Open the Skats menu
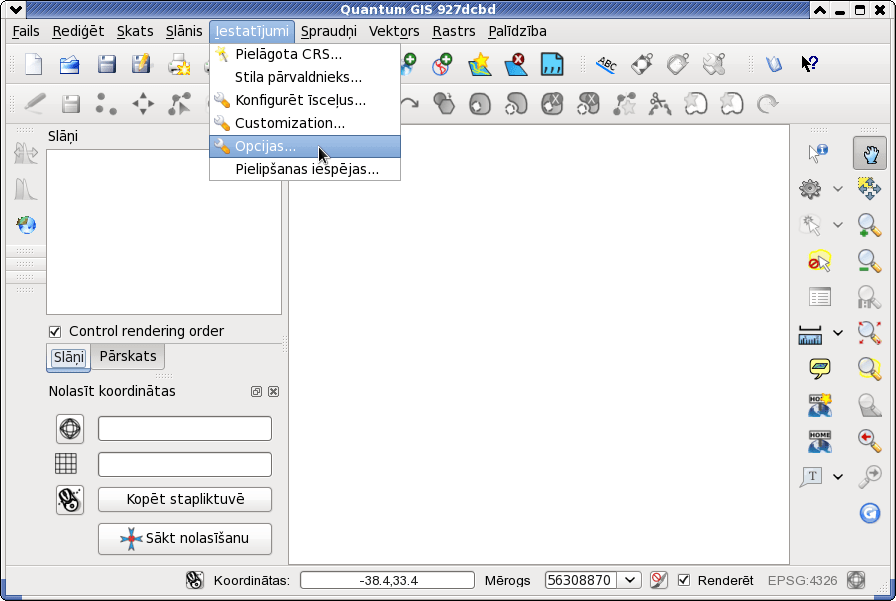The image size is (896, 601). [135, 31]
